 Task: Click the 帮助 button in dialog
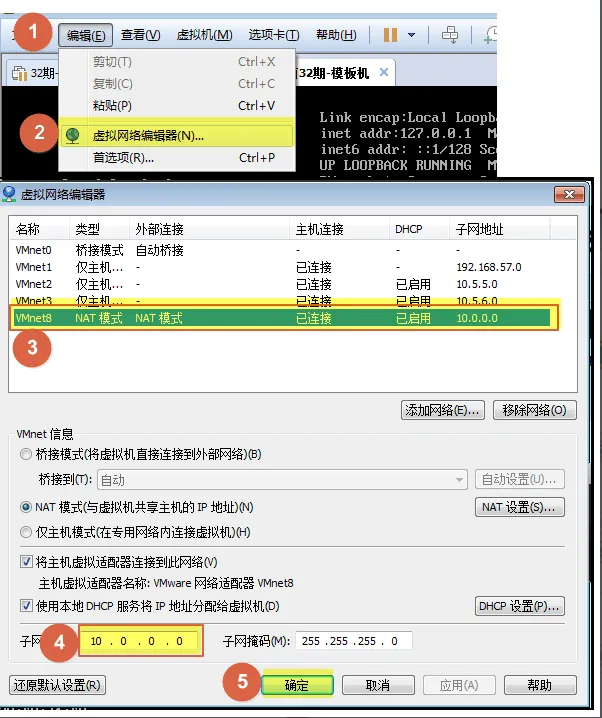[540, 685]
